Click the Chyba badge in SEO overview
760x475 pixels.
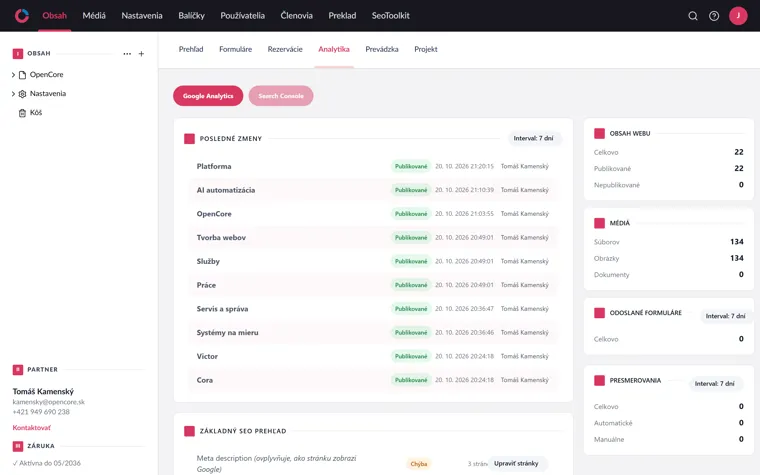[x=419, y=464]
